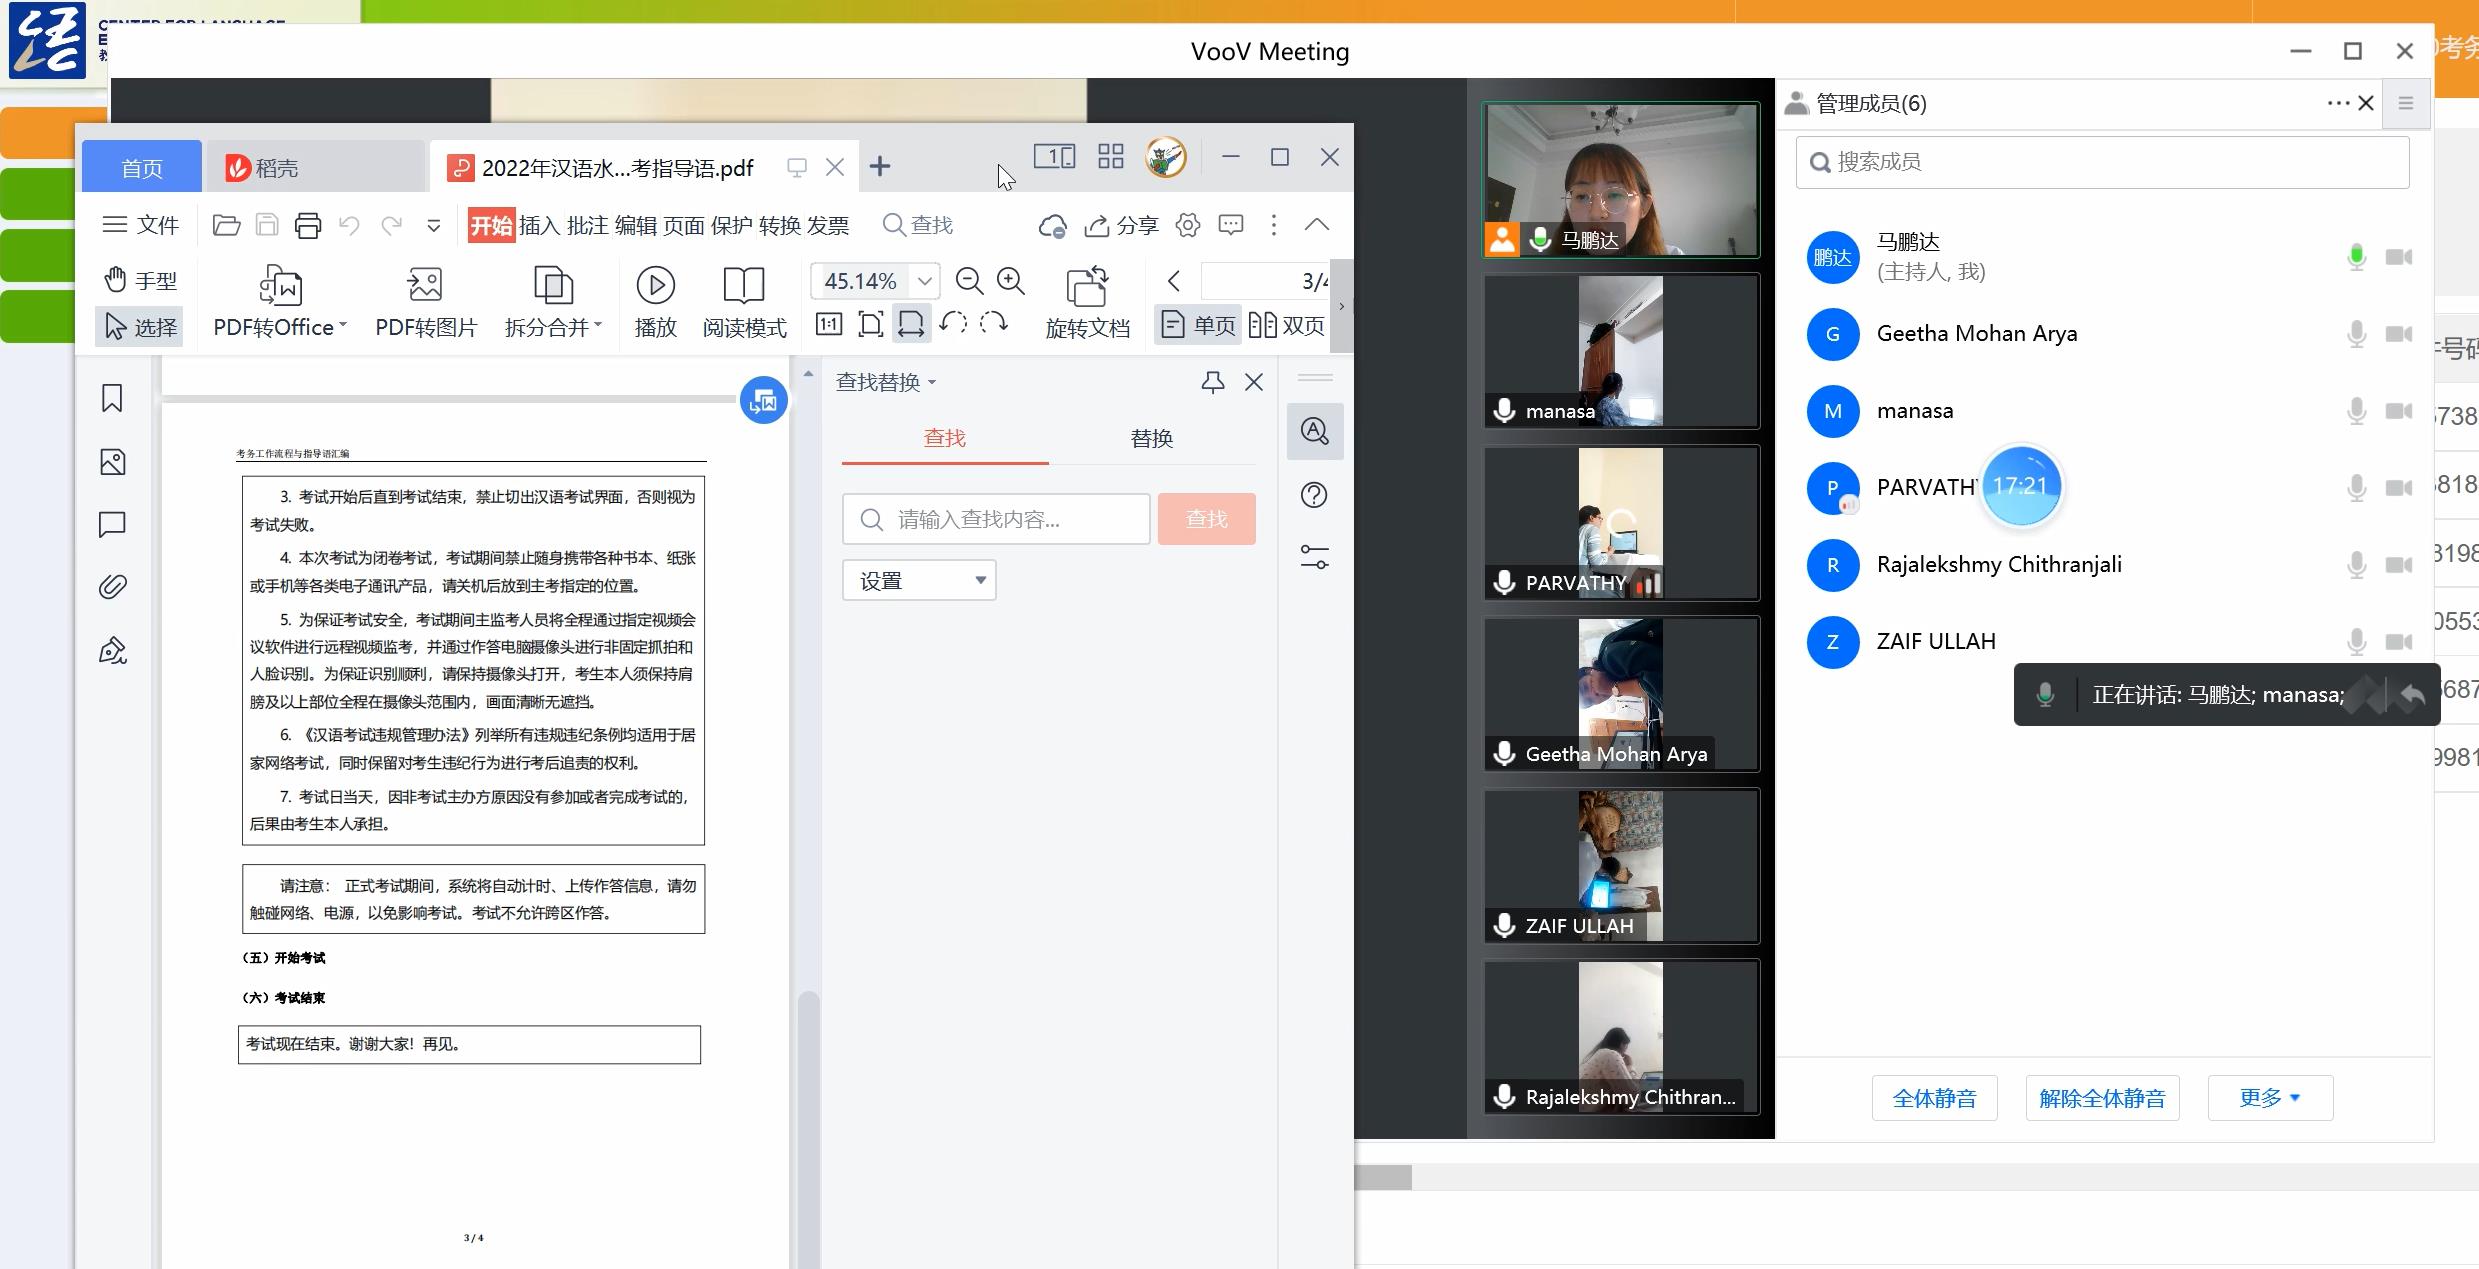Open PDF转图片 converter
This screenshot has height=1269, width=2479.
click(x=426, y=302)
